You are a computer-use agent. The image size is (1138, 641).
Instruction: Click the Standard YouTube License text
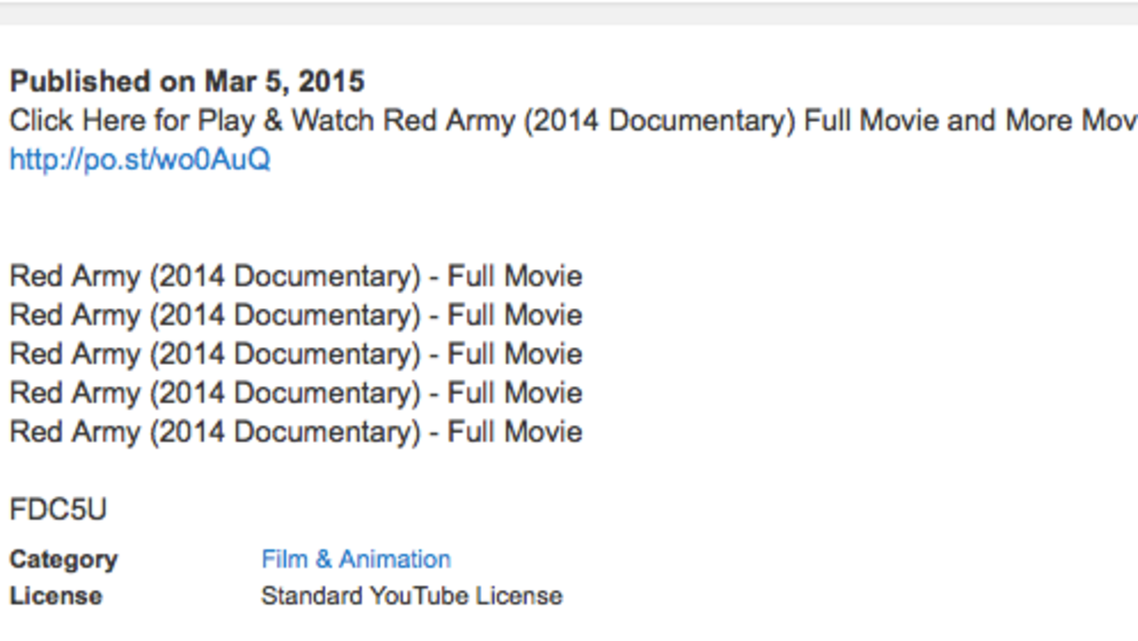coord(412,596)
